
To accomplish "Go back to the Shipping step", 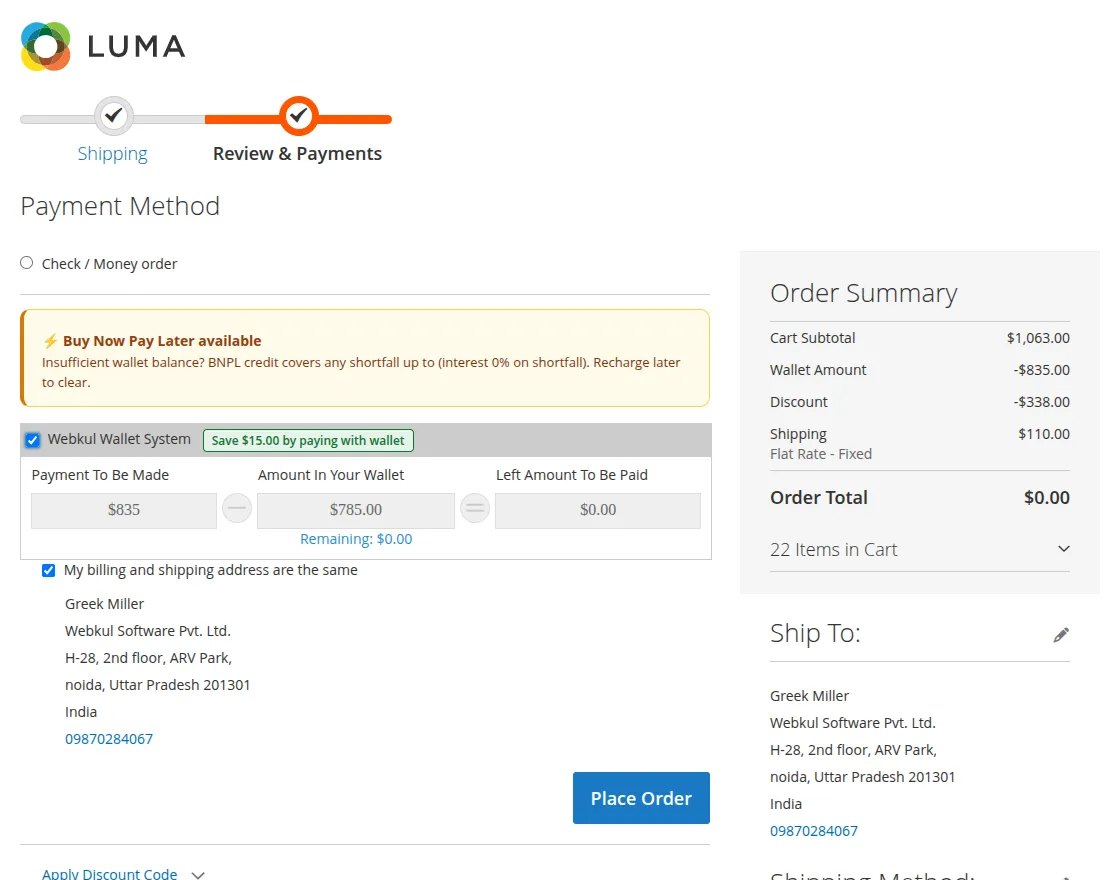I will (x=112, y=154).
